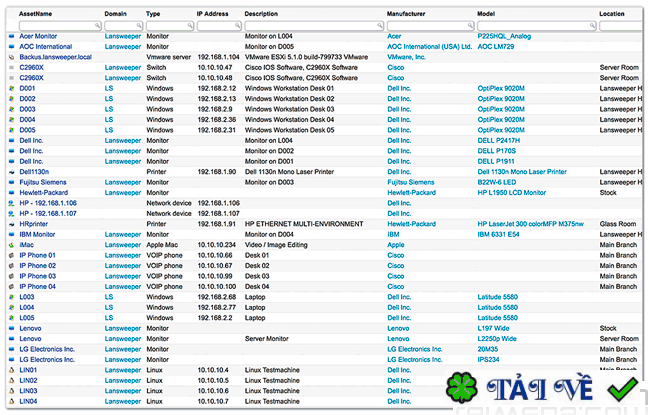The image size is (650, 415).
Task: Click the VOIP phone icon beside IP Phone 03
Action: tap(12, 276)
